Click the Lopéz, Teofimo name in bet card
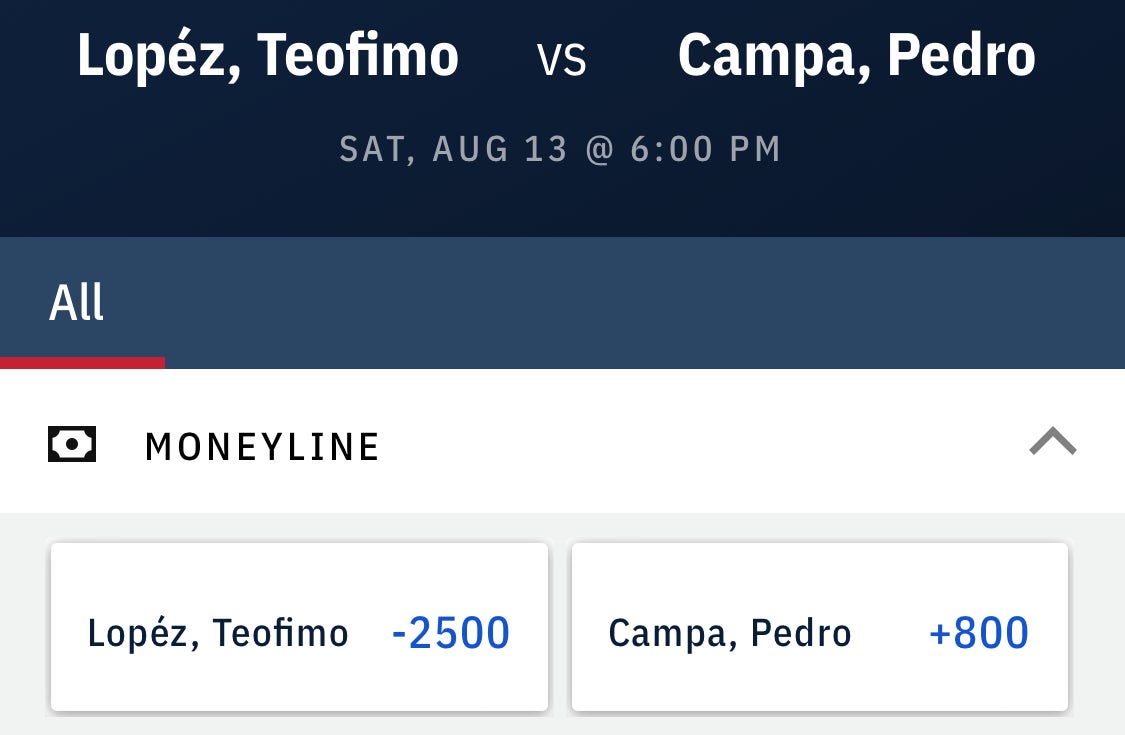The height and width of the screenshot is (735, 1125). [218, 633]
